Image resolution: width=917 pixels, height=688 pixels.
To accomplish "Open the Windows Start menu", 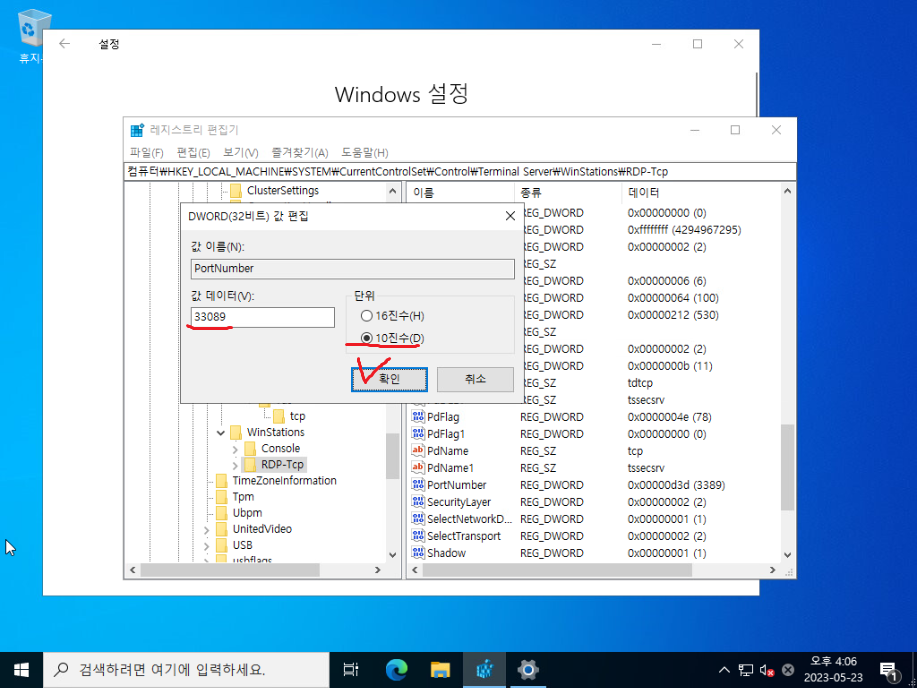I will pyautogui.click(x=22, y=670).
